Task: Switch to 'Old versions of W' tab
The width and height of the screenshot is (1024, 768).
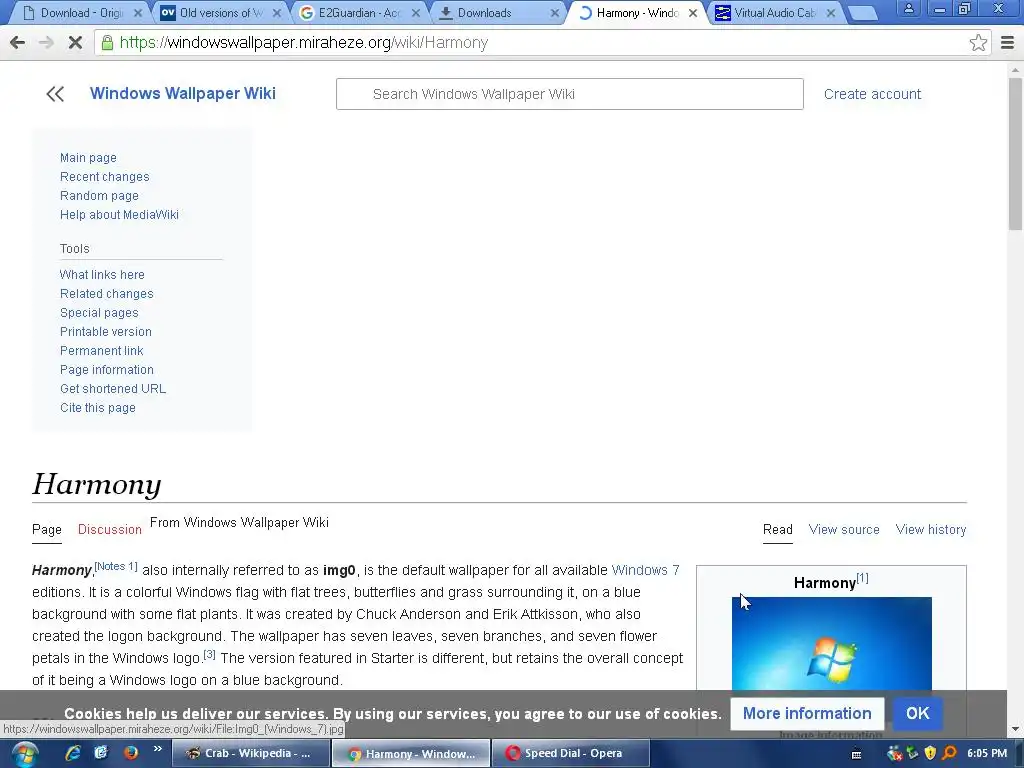Action: (x=219, y=13)
